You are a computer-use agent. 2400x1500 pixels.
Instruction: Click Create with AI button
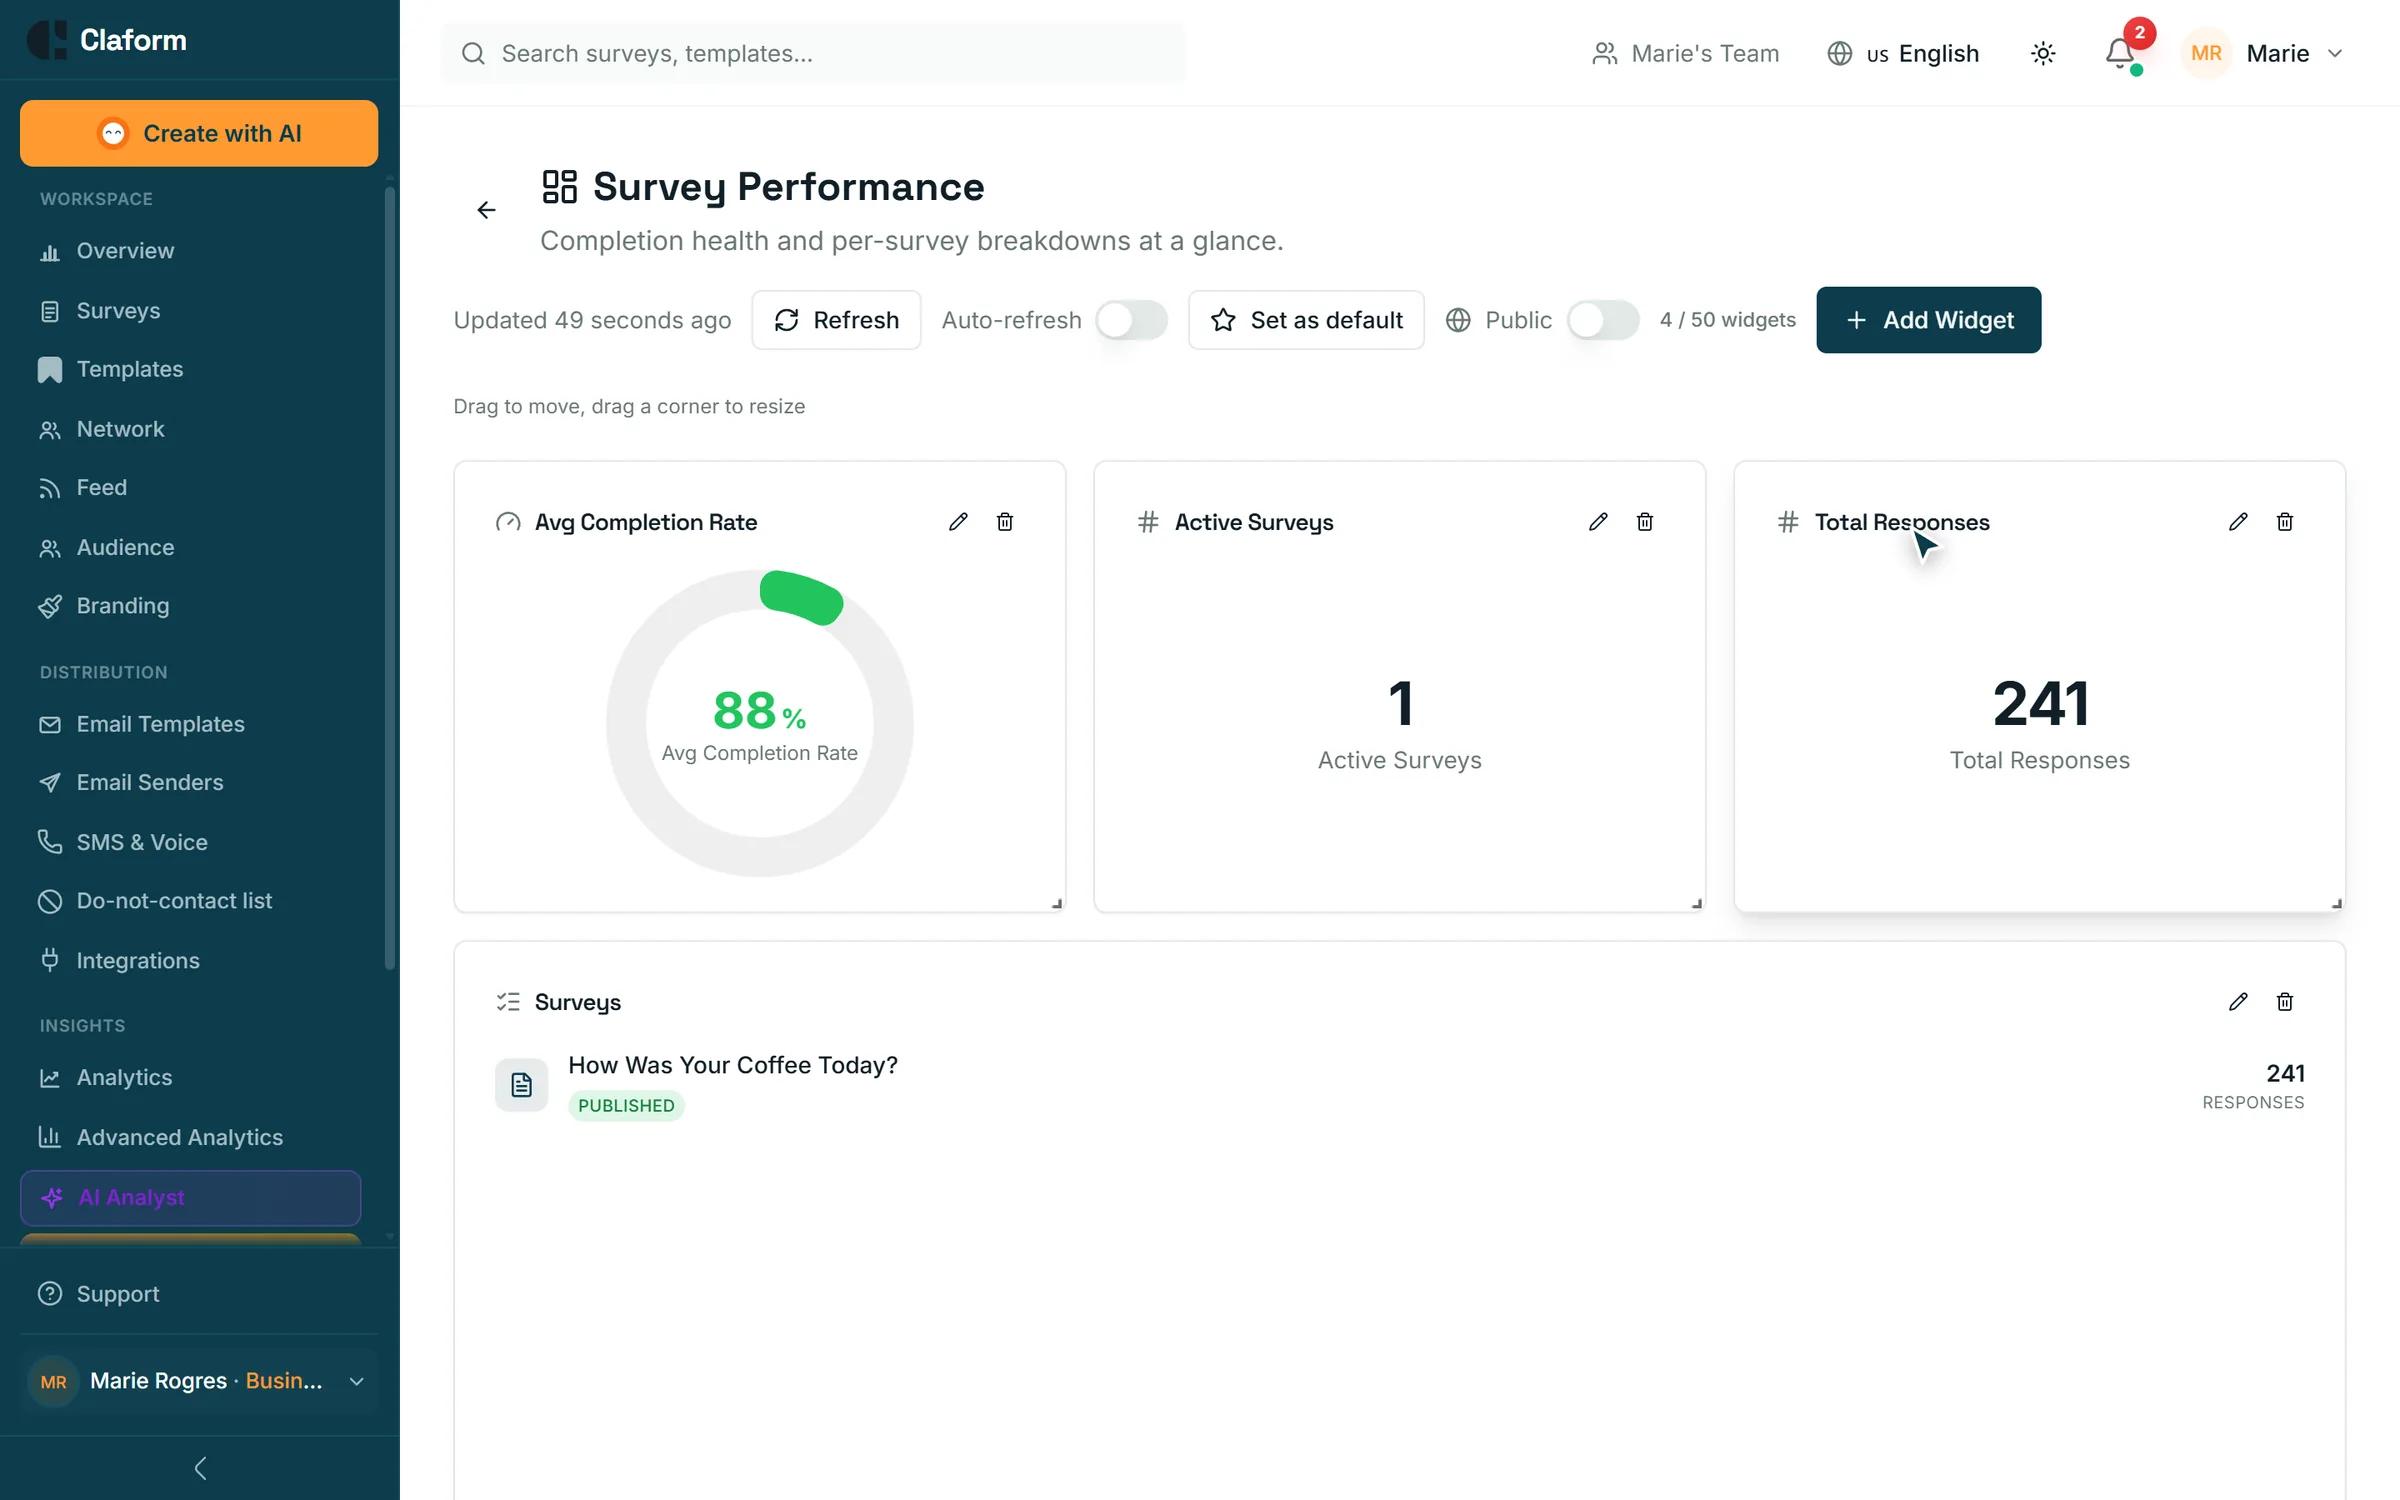point(199,133)
